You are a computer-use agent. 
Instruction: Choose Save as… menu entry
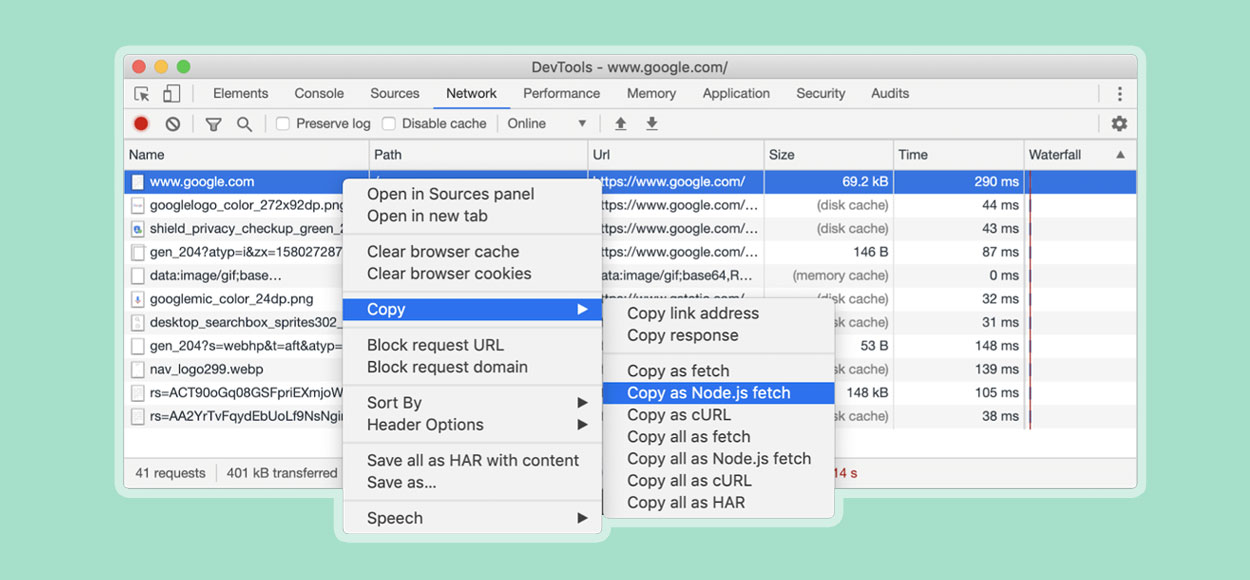[x=401, y=483]
